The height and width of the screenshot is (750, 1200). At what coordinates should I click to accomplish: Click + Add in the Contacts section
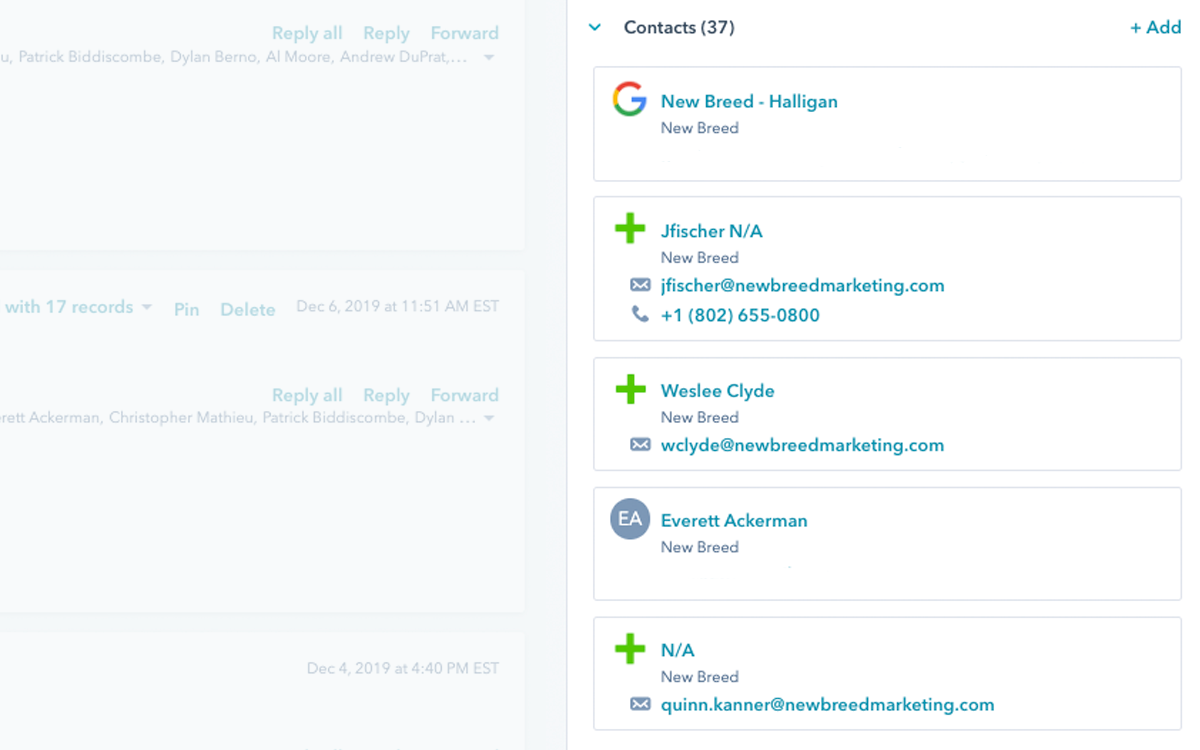[x=1155, y=28]
